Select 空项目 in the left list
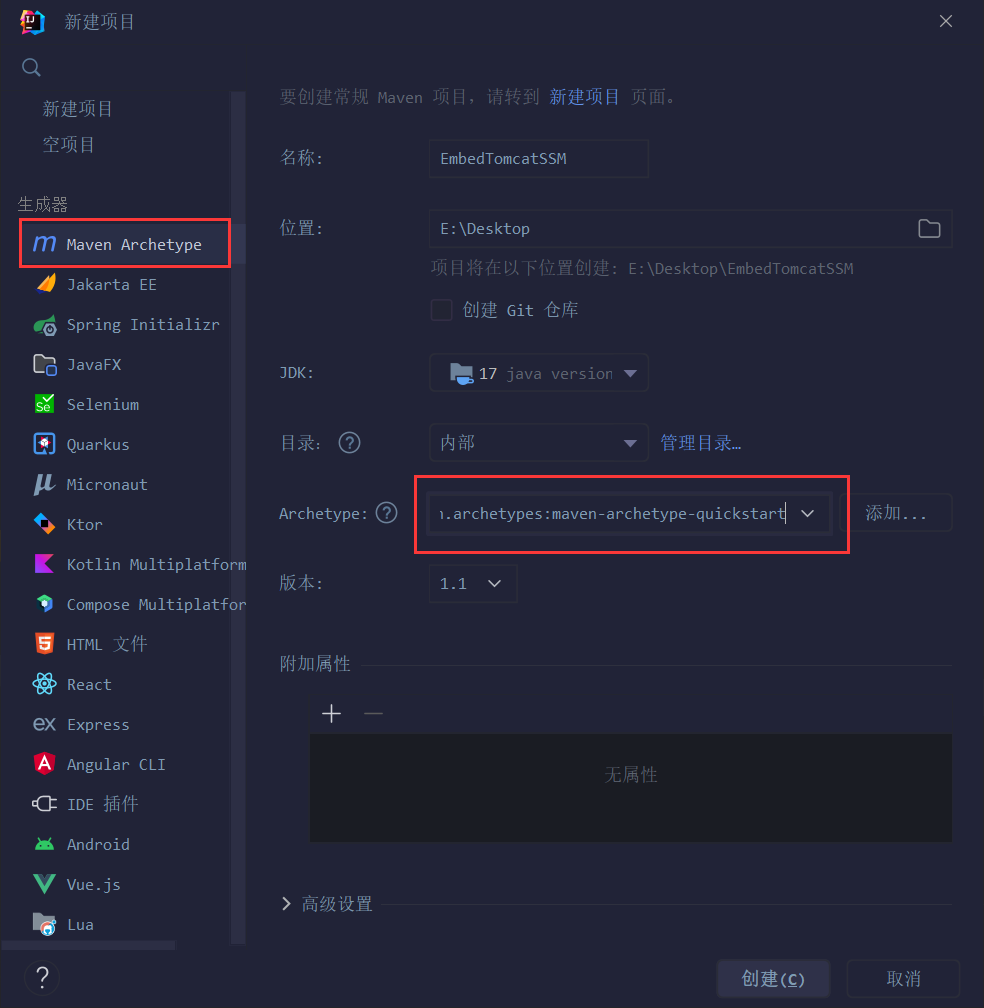Viewport: 984px width, 1008px height. [x=69, y=145]
